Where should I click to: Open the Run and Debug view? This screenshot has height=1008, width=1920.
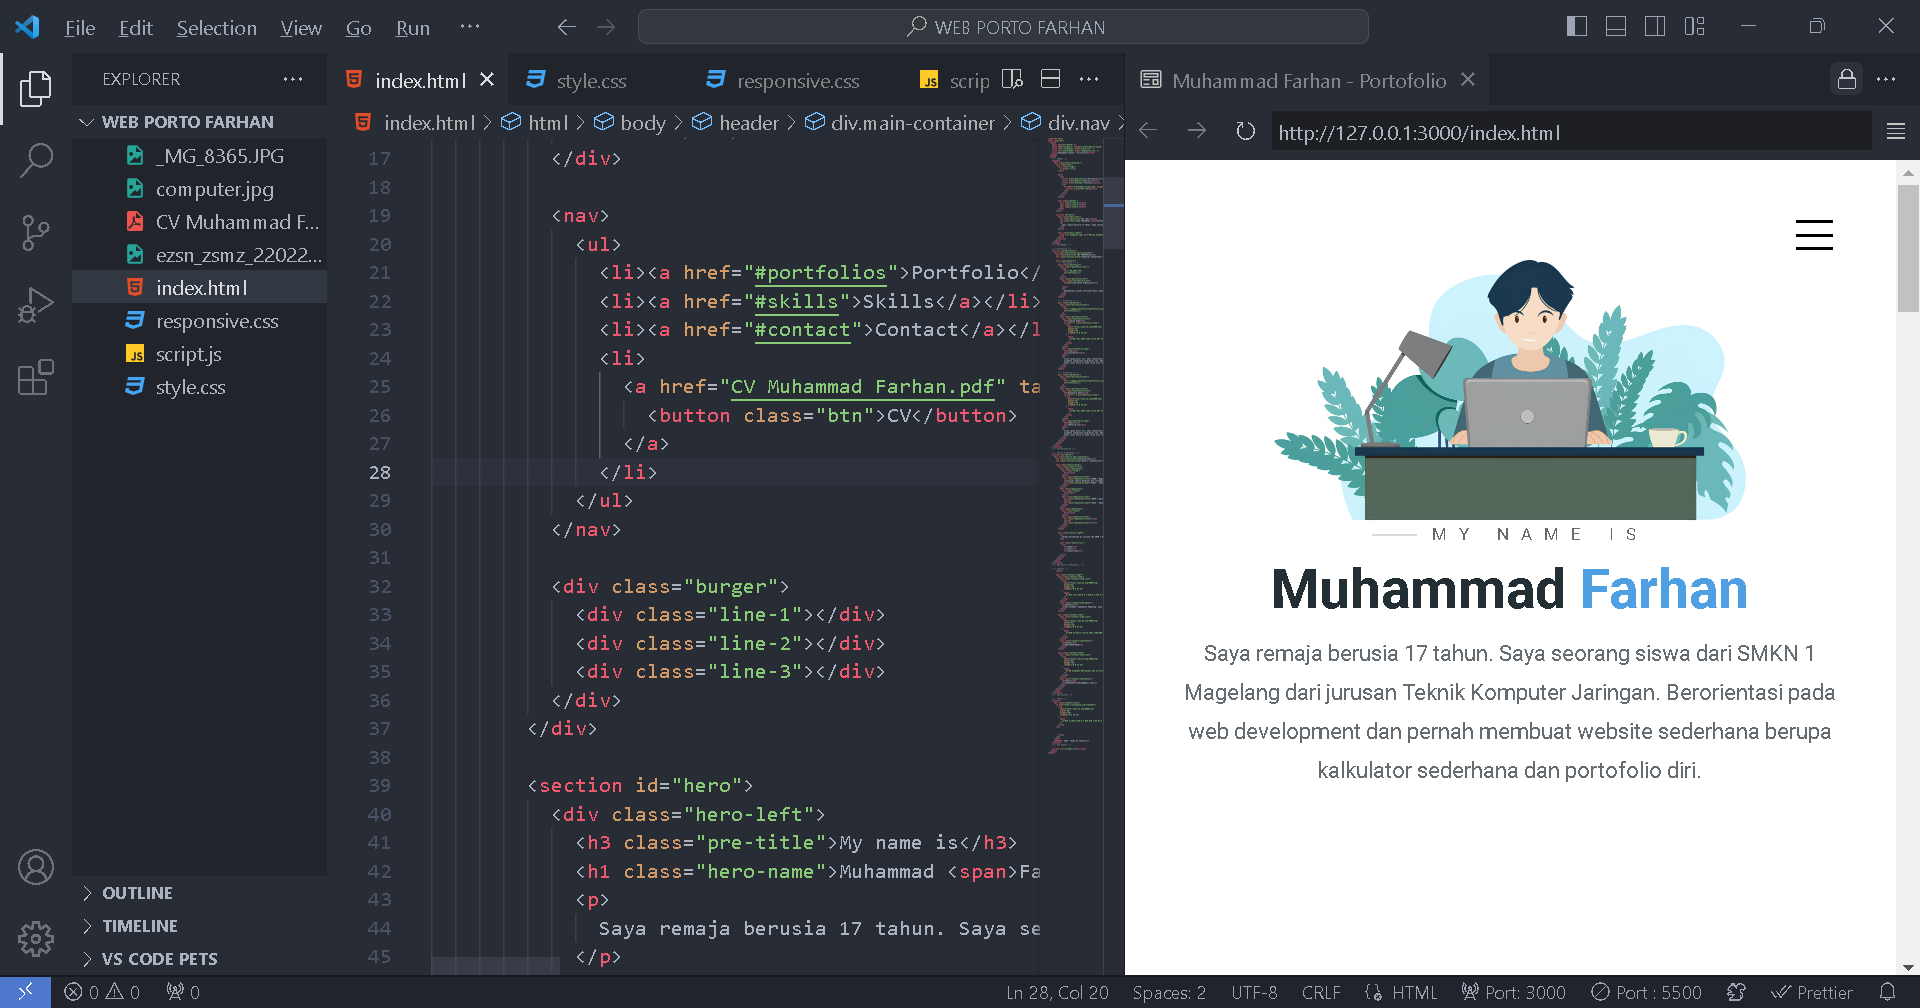pos(36,304)
